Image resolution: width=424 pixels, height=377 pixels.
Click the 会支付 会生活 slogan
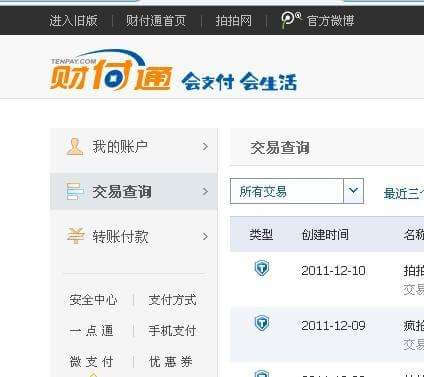pyautogui.click(x=239, y=82)
